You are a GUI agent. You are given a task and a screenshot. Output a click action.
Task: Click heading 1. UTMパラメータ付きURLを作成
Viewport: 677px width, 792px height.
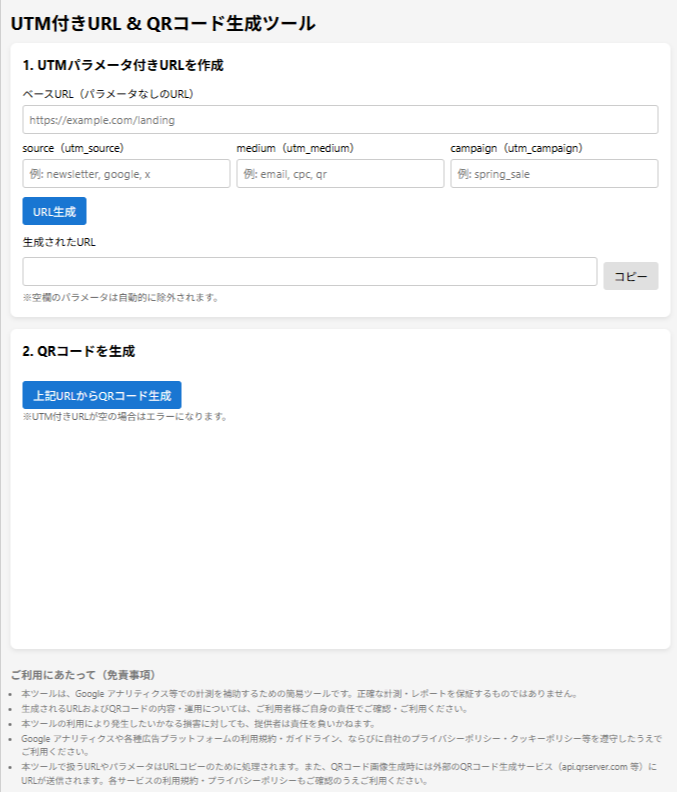(123, 65)
